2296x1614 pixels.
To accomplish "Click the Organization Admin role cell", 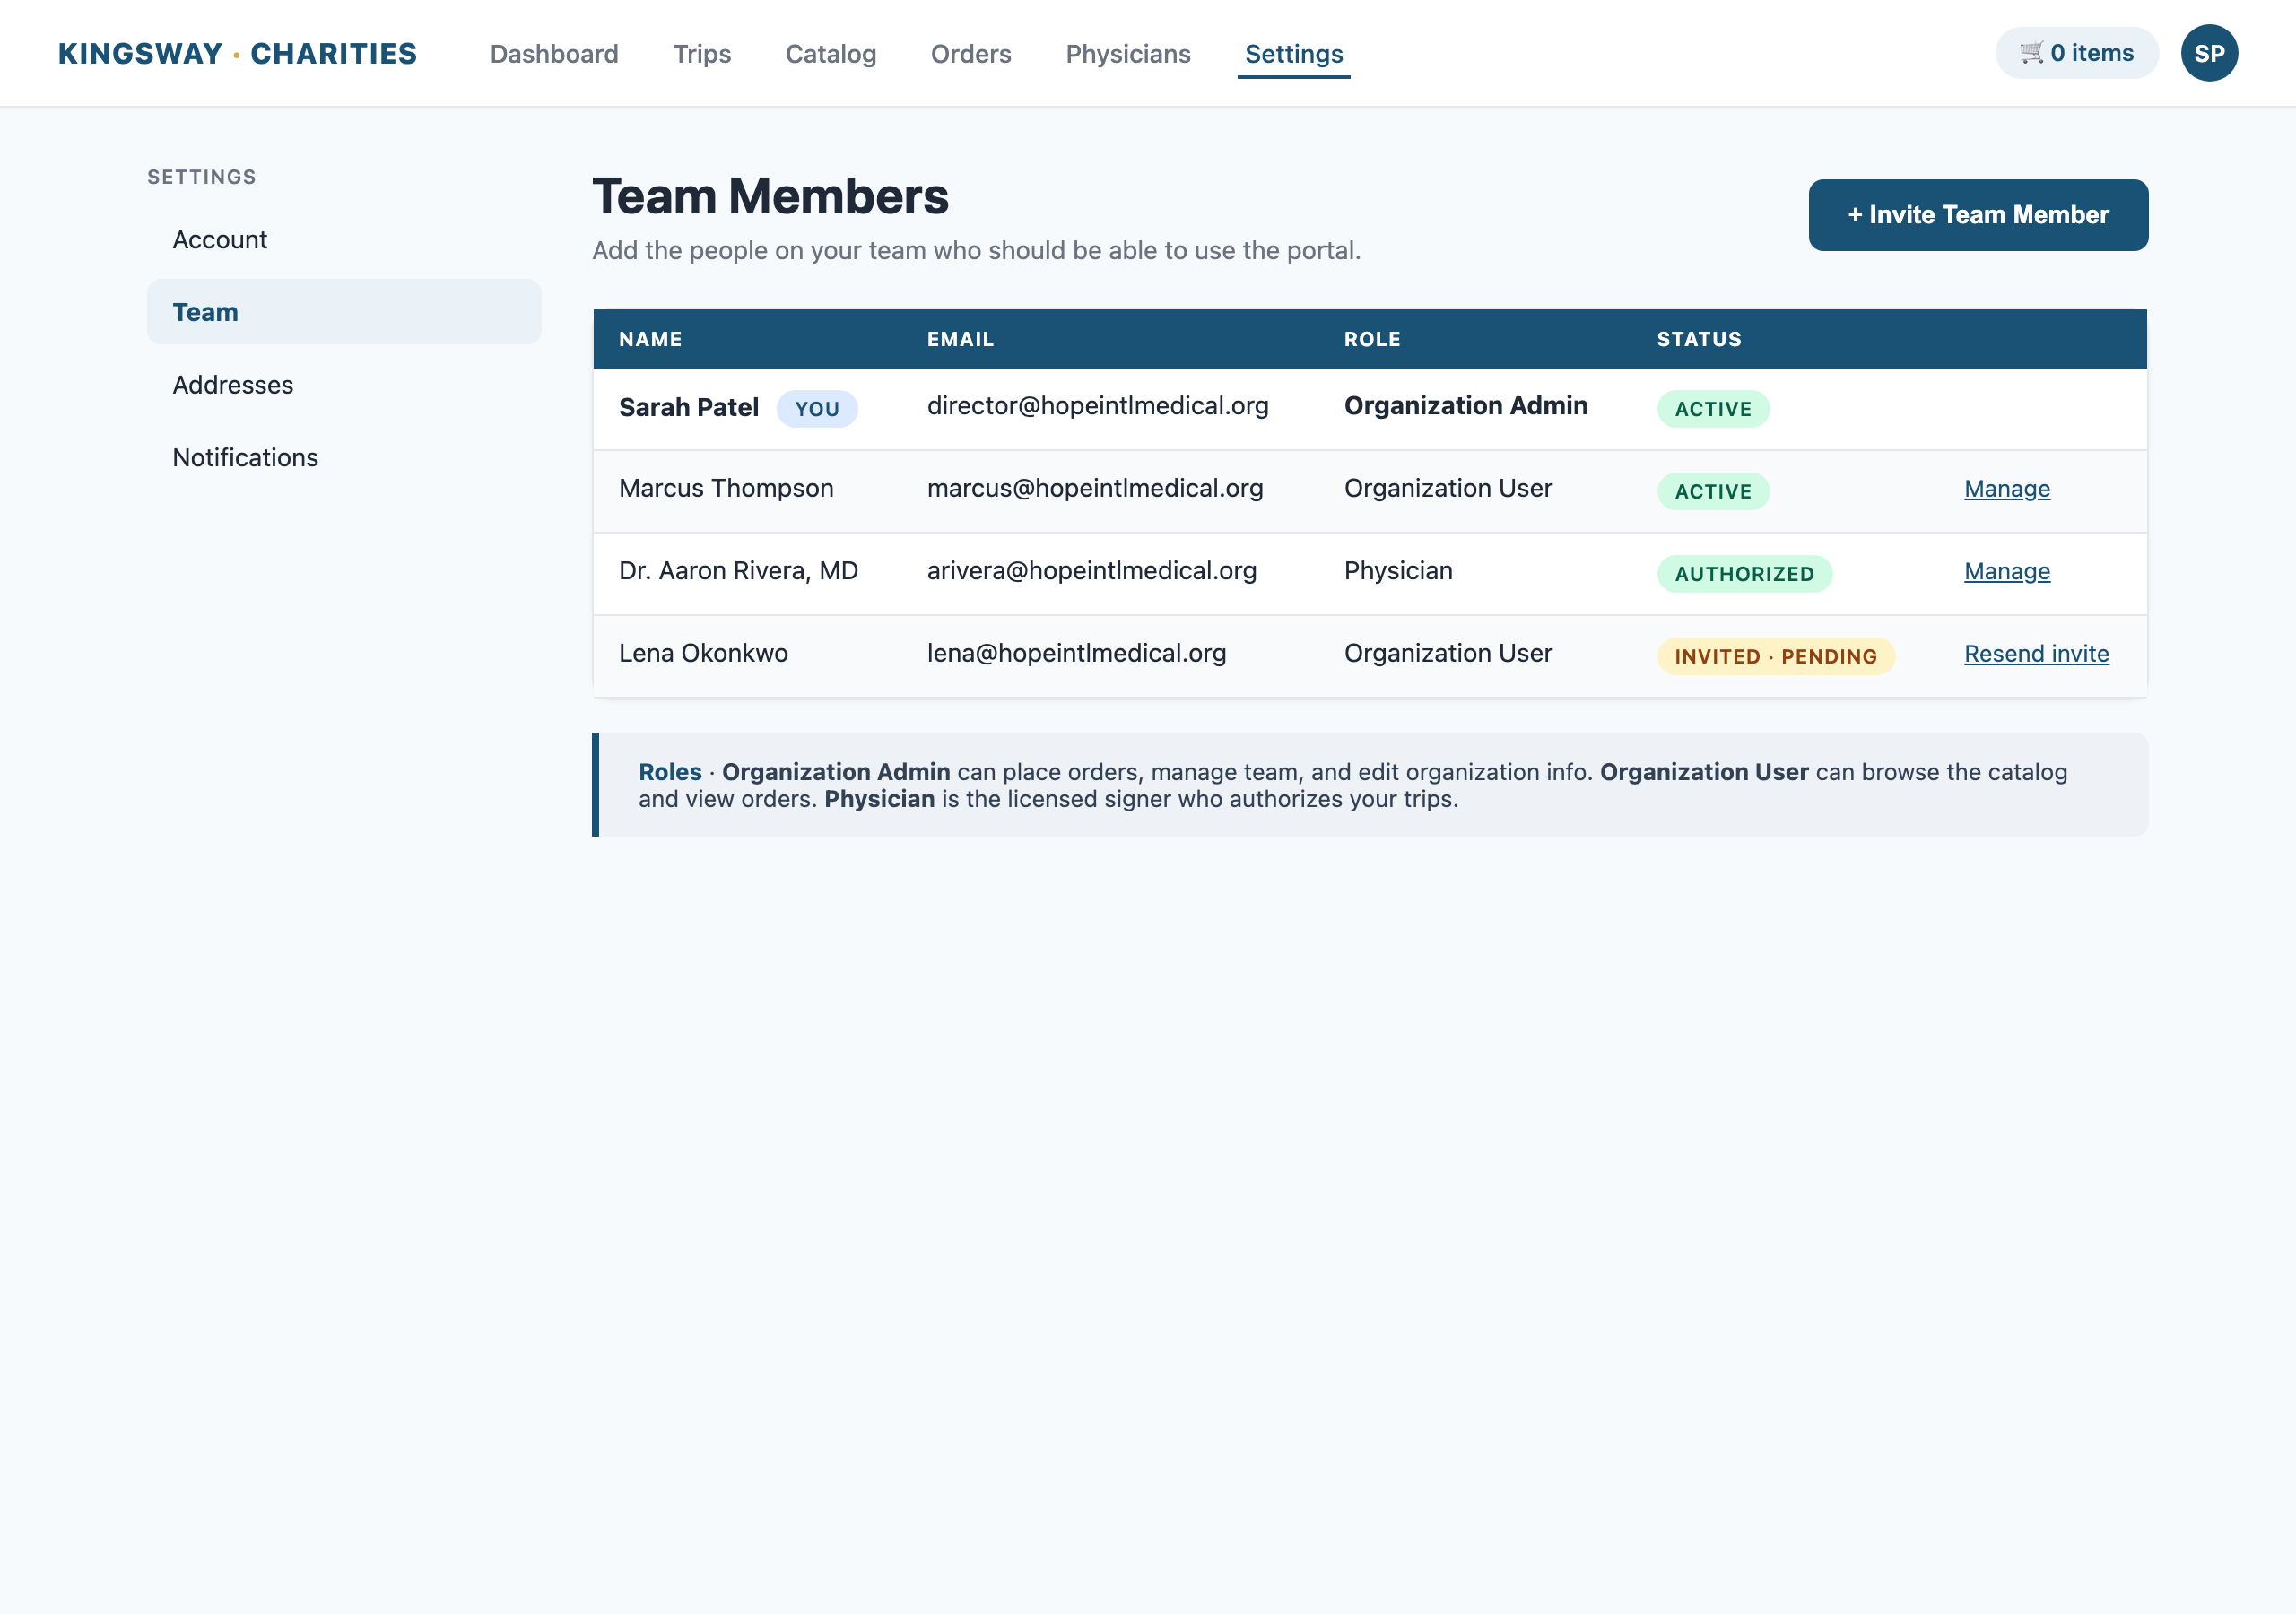I will [x=1466, y=406].
